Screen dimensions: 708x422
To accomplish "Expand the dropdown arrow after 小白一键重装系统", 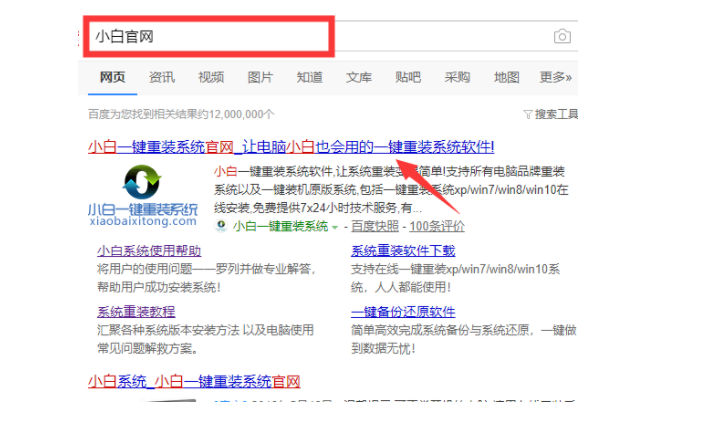I will (x=334, y=227).
